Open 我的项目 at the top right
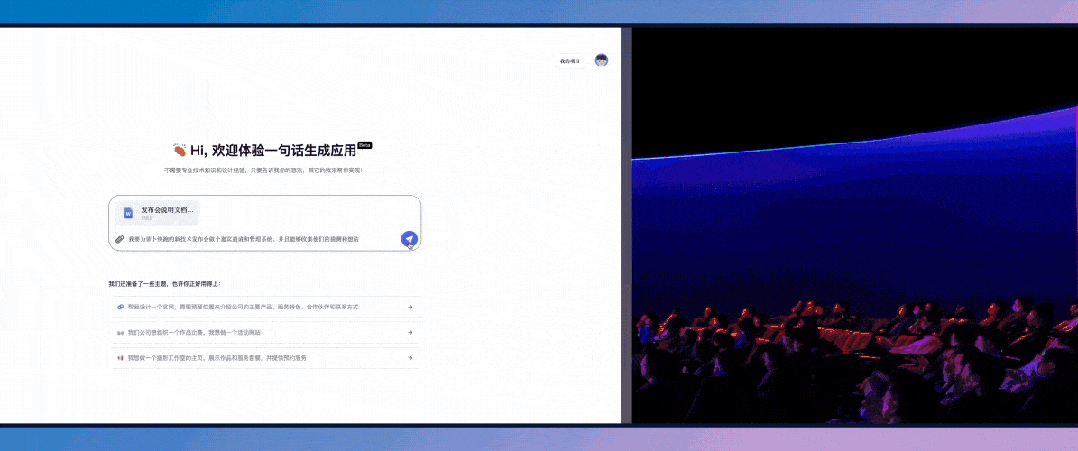 [569, 61]
